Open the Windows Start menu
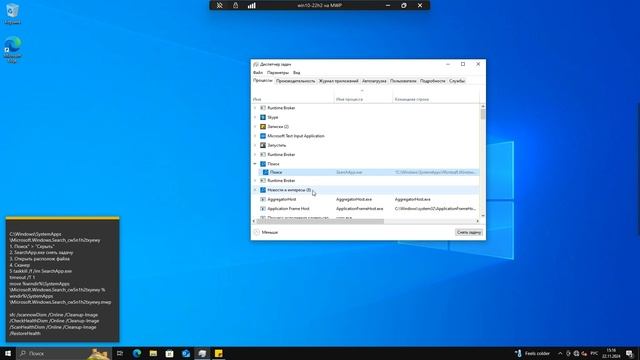This screenshot has width=640, height=360. point(8,353)
